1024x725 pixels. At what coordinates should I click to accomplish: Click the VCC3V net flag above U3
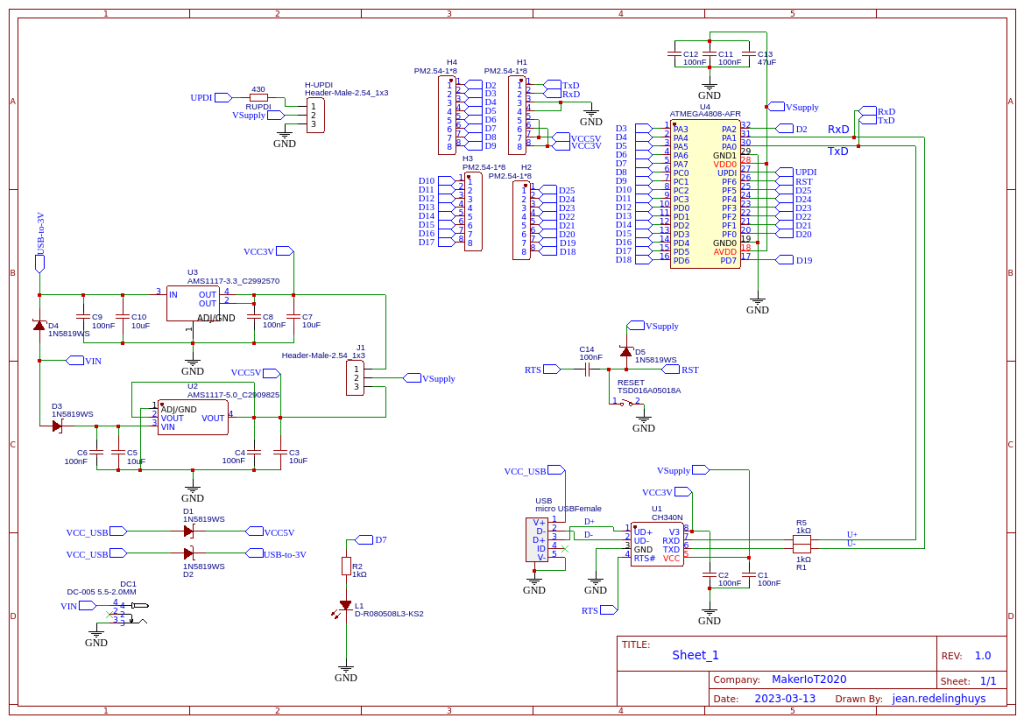click(x=268, y=251)
